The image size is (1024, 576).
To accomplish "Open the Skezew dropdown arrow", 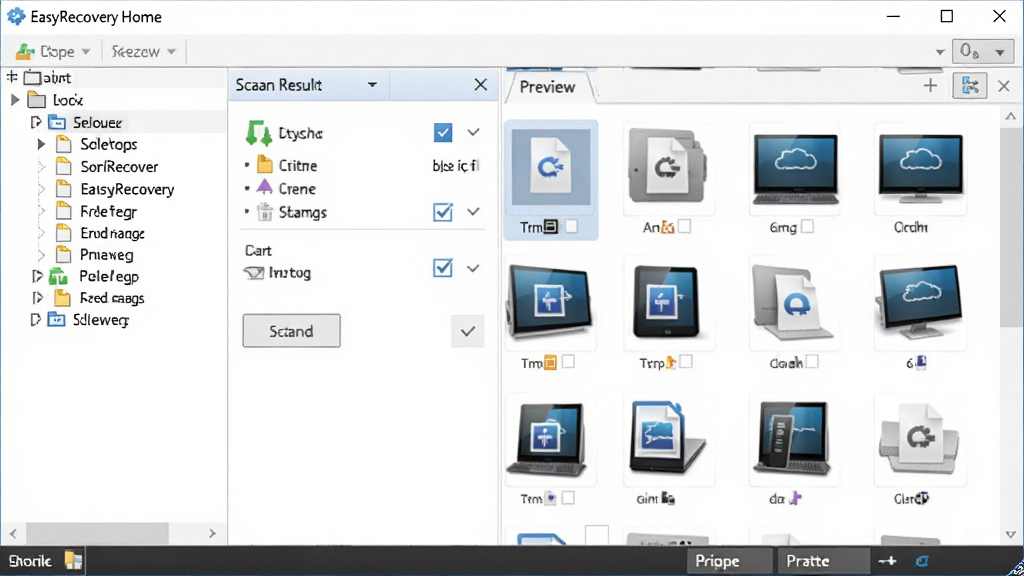I will [171, 52].
